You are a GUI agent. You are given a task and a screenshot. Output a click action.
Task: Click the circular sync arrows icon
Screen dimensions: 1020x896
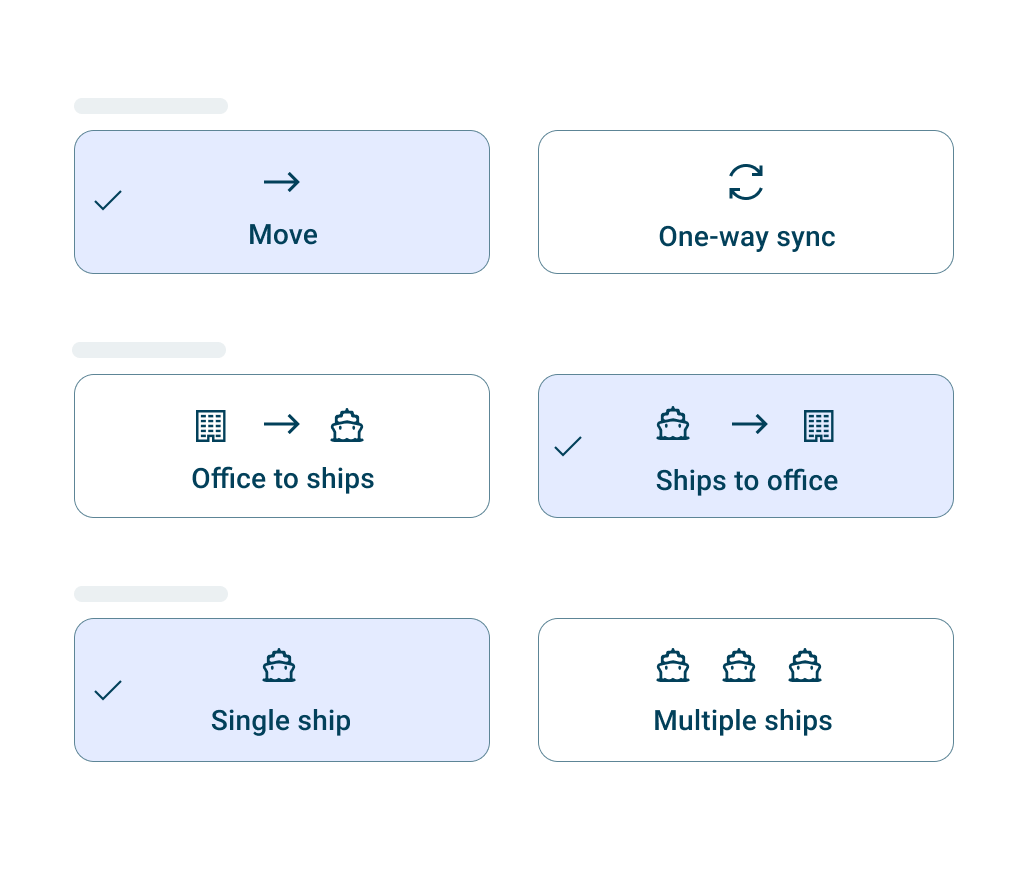746,182
